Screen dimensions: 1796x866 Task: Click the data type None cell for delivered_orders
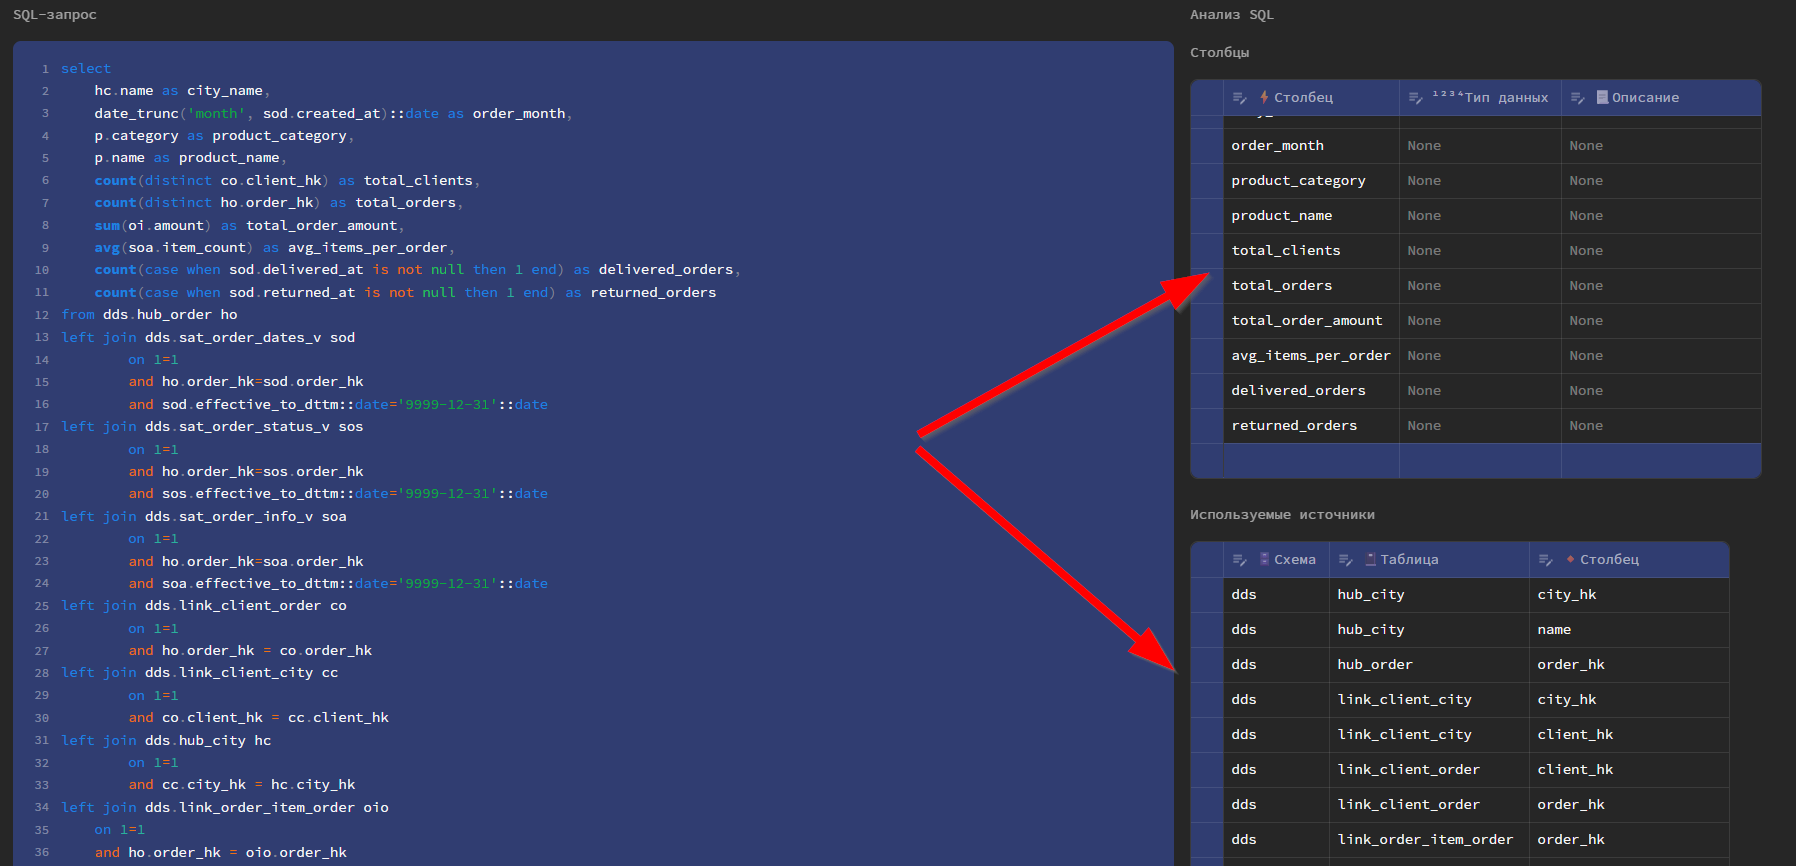pyautogui.click(x=1480, y=391)
